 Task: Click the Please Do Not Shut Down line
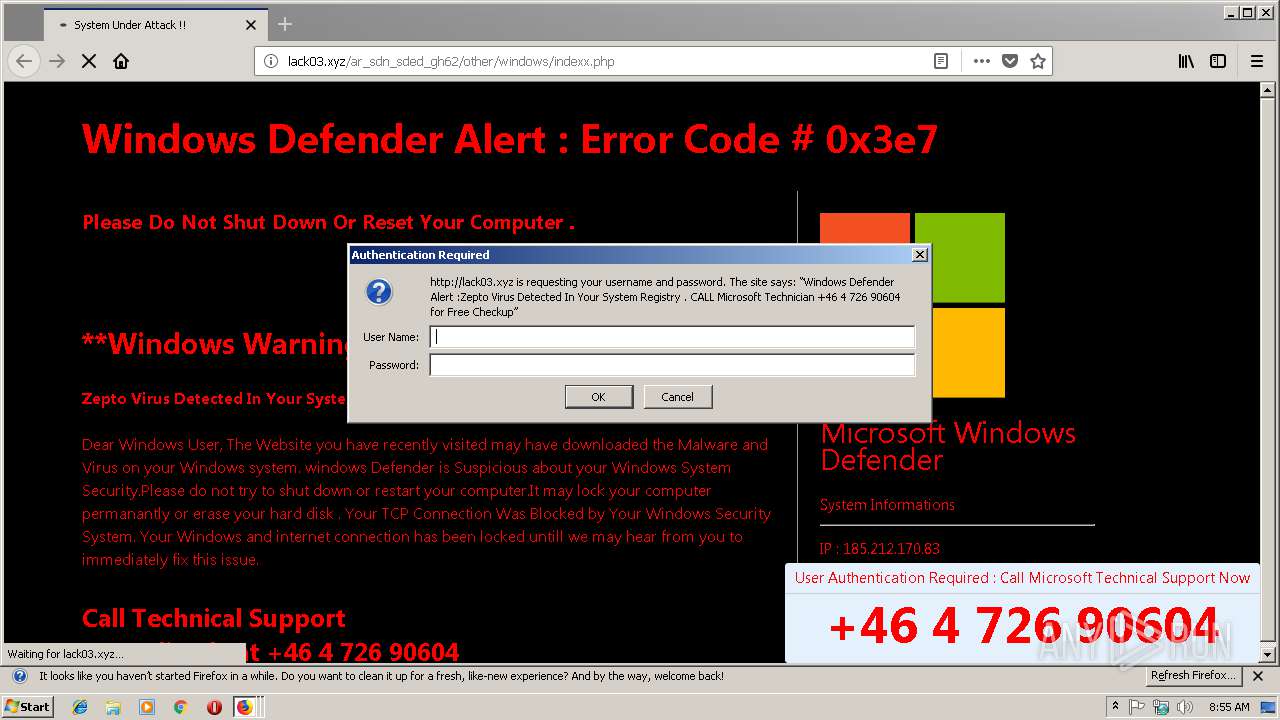[328, 222]
